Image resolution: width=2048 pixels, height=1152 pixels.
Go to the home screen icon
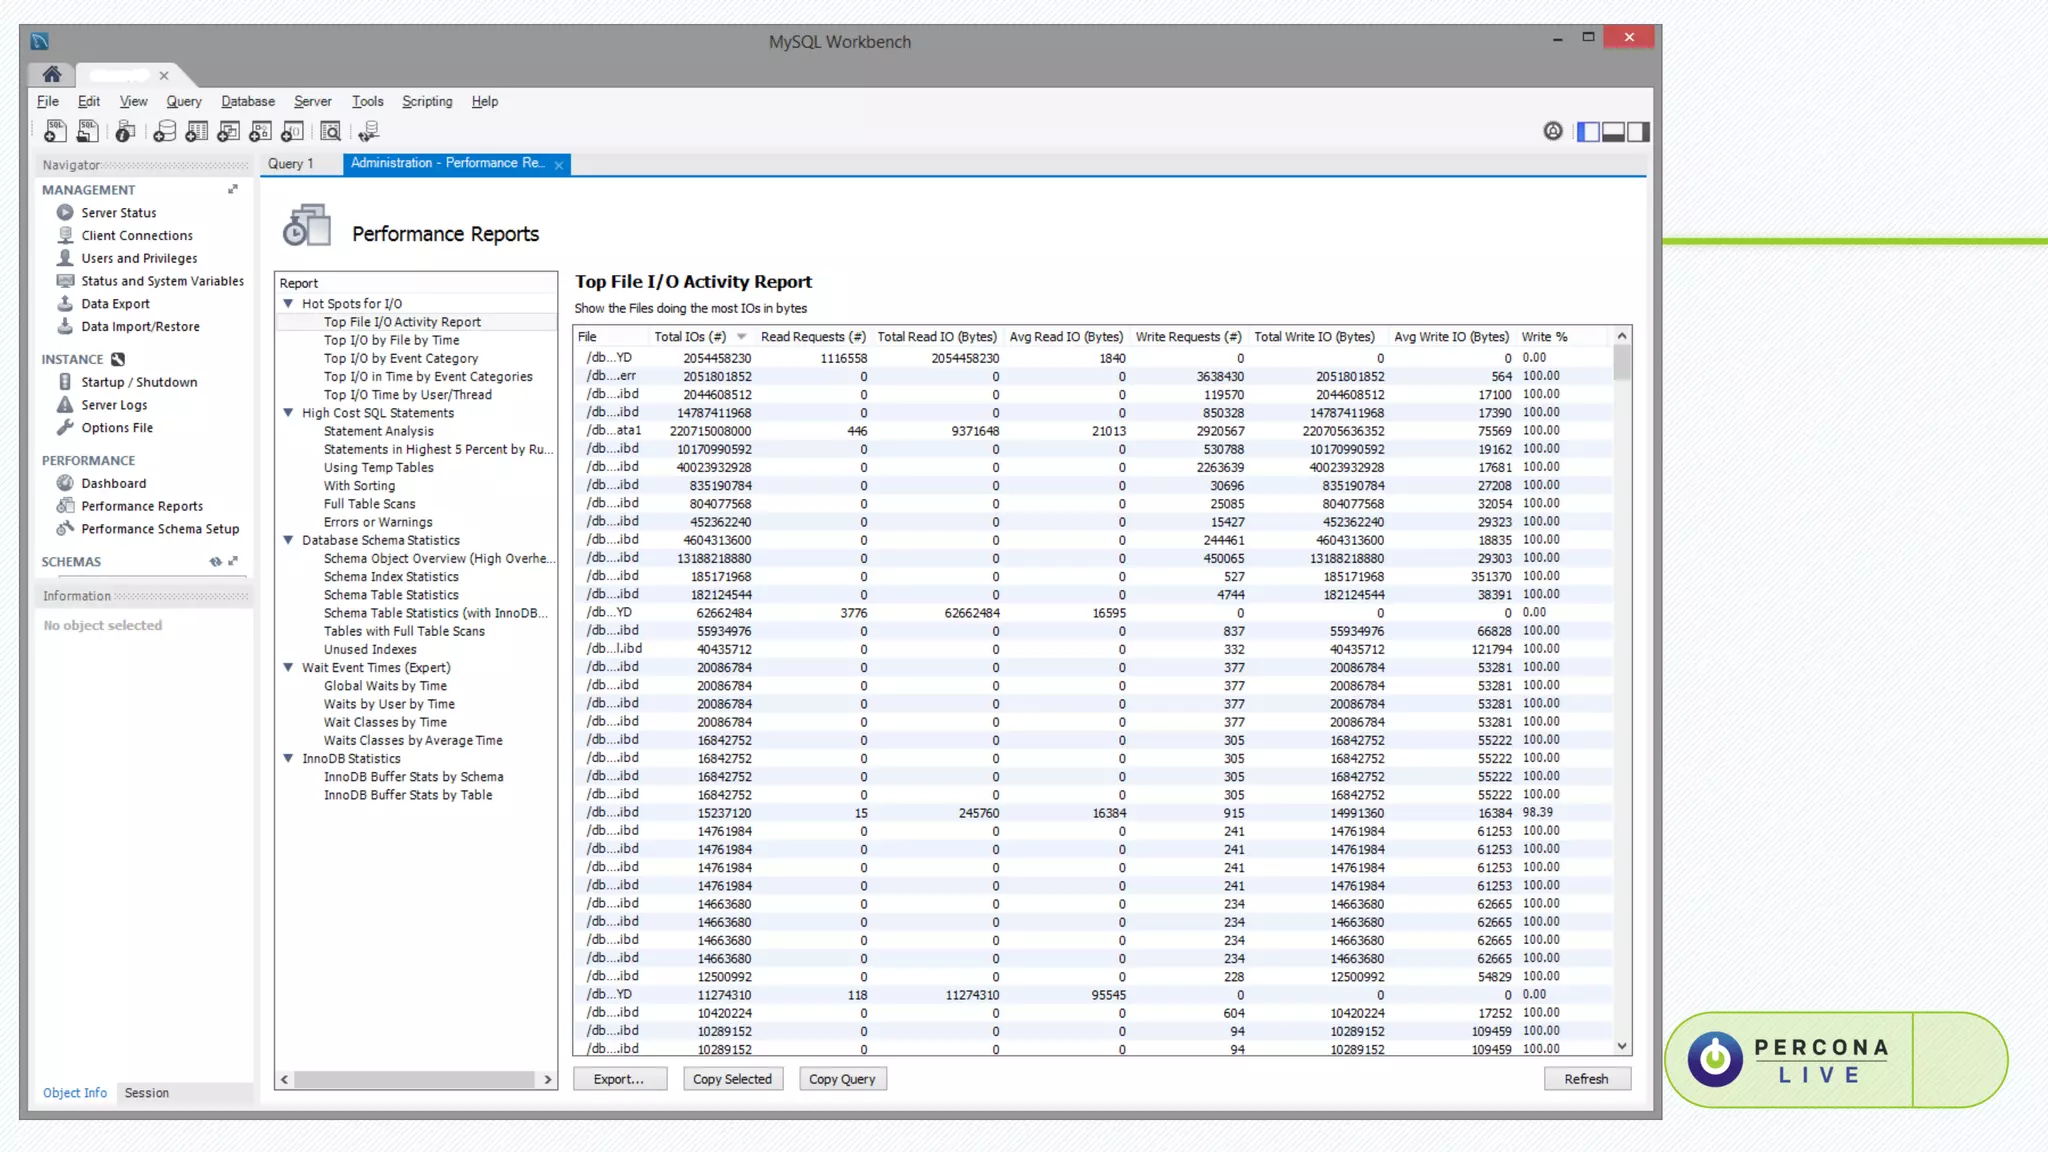pyautogui.click(x=52, y=74)
